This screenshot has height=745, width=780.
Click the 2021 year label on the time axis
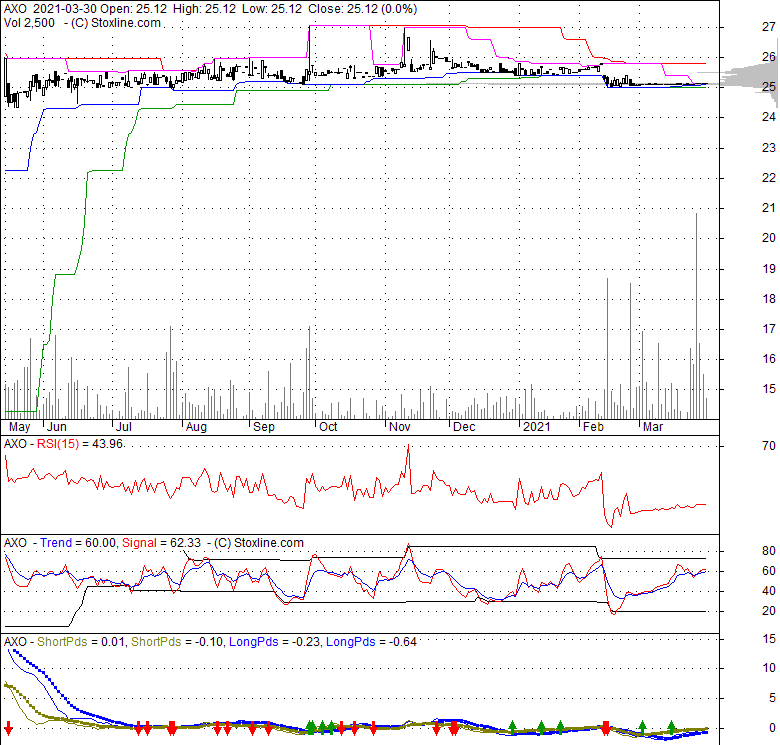click(x=537, y=427)
